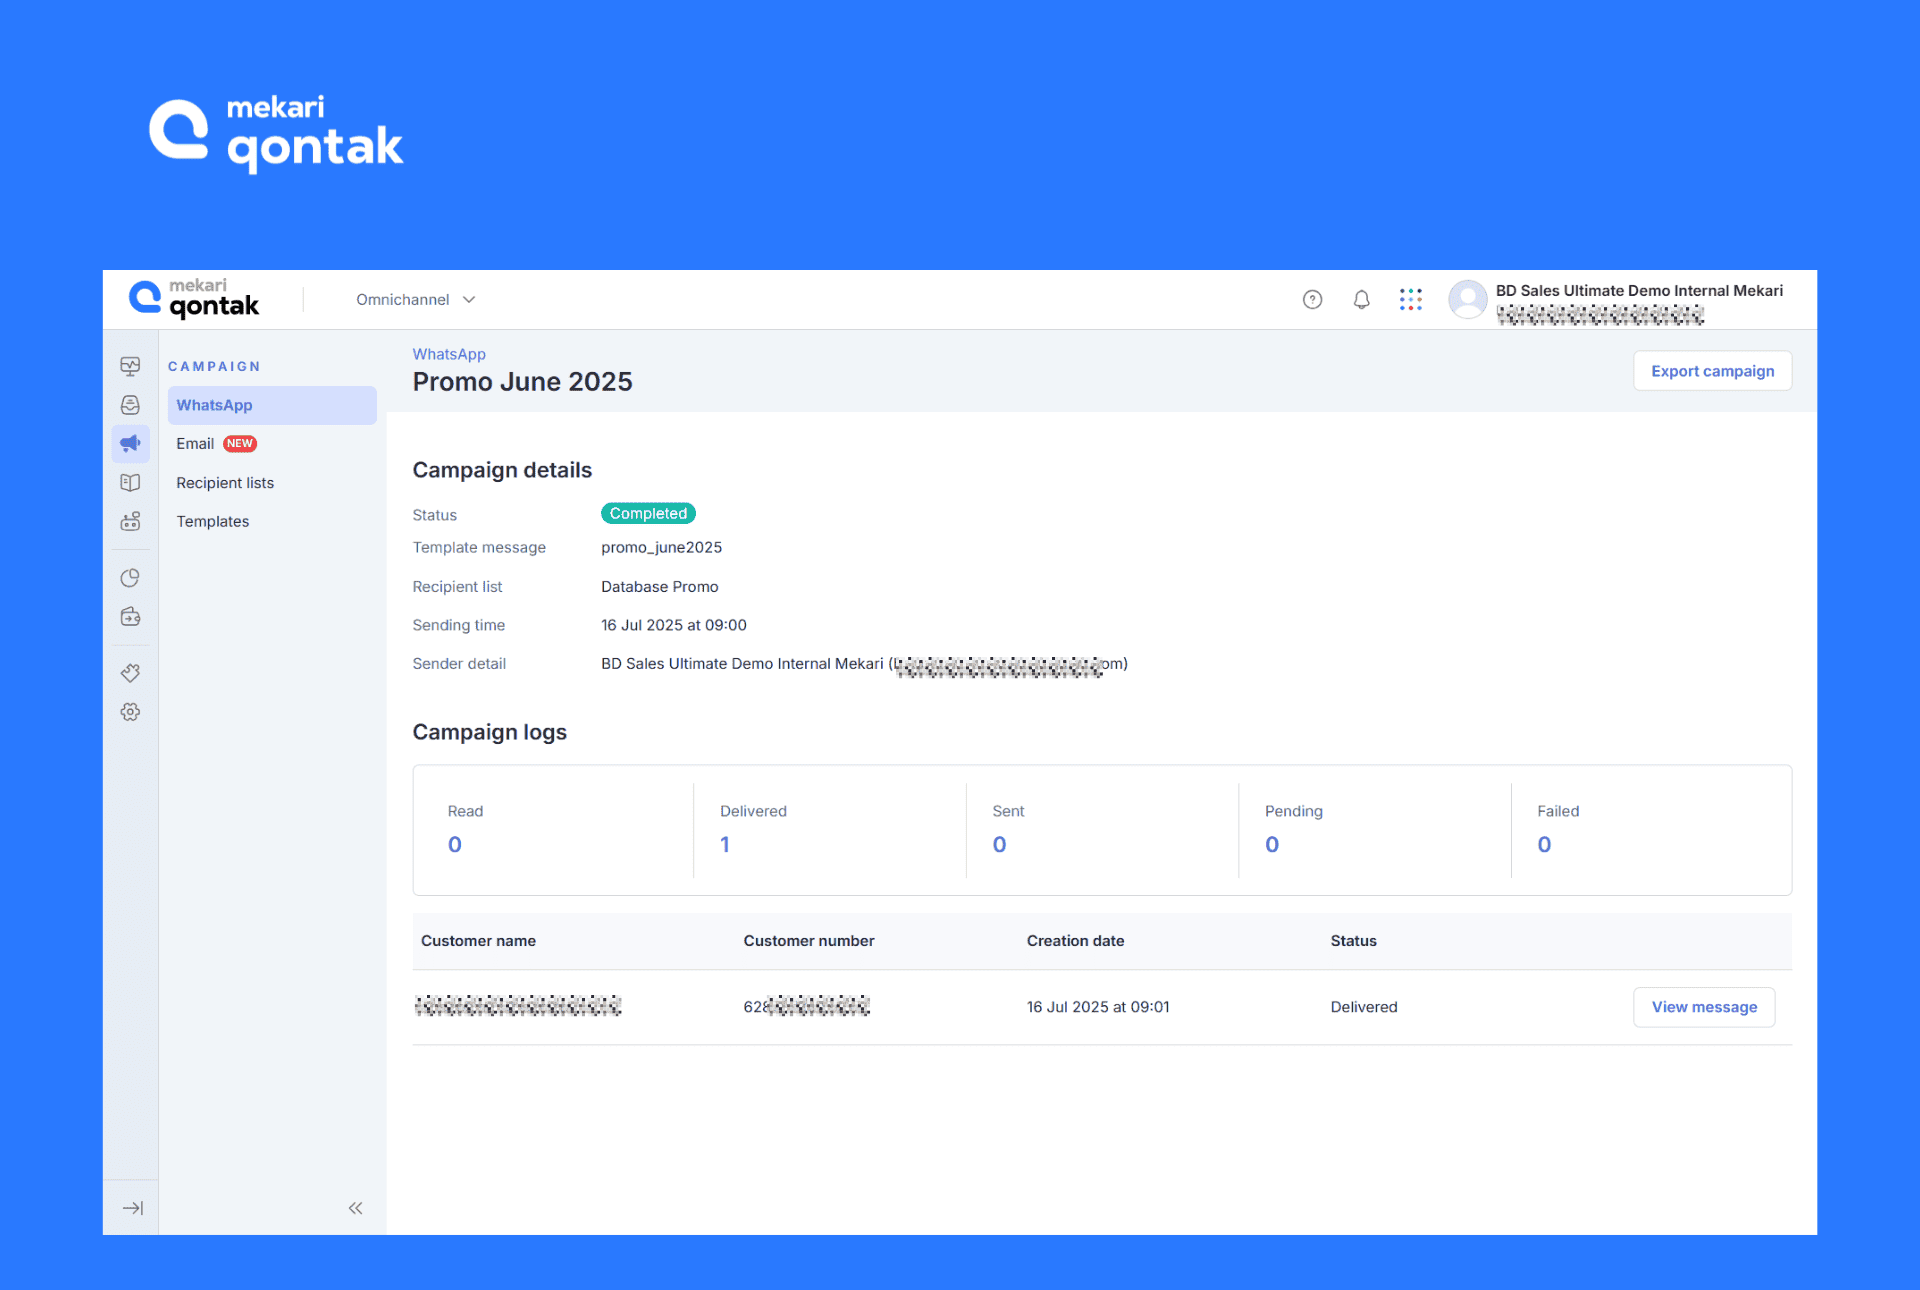This screenshot has width=1920, height=1290.
Task: Expand the Omnichannel dropdown
Action: tap(415, 300)
